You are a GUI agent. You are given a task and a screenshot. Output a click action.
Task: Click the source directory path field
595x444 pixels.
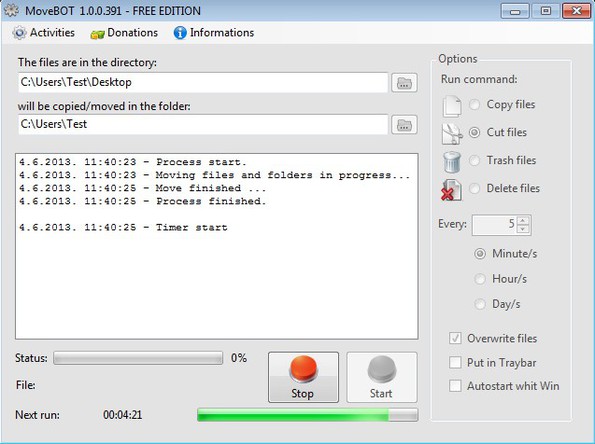[203, 82]
